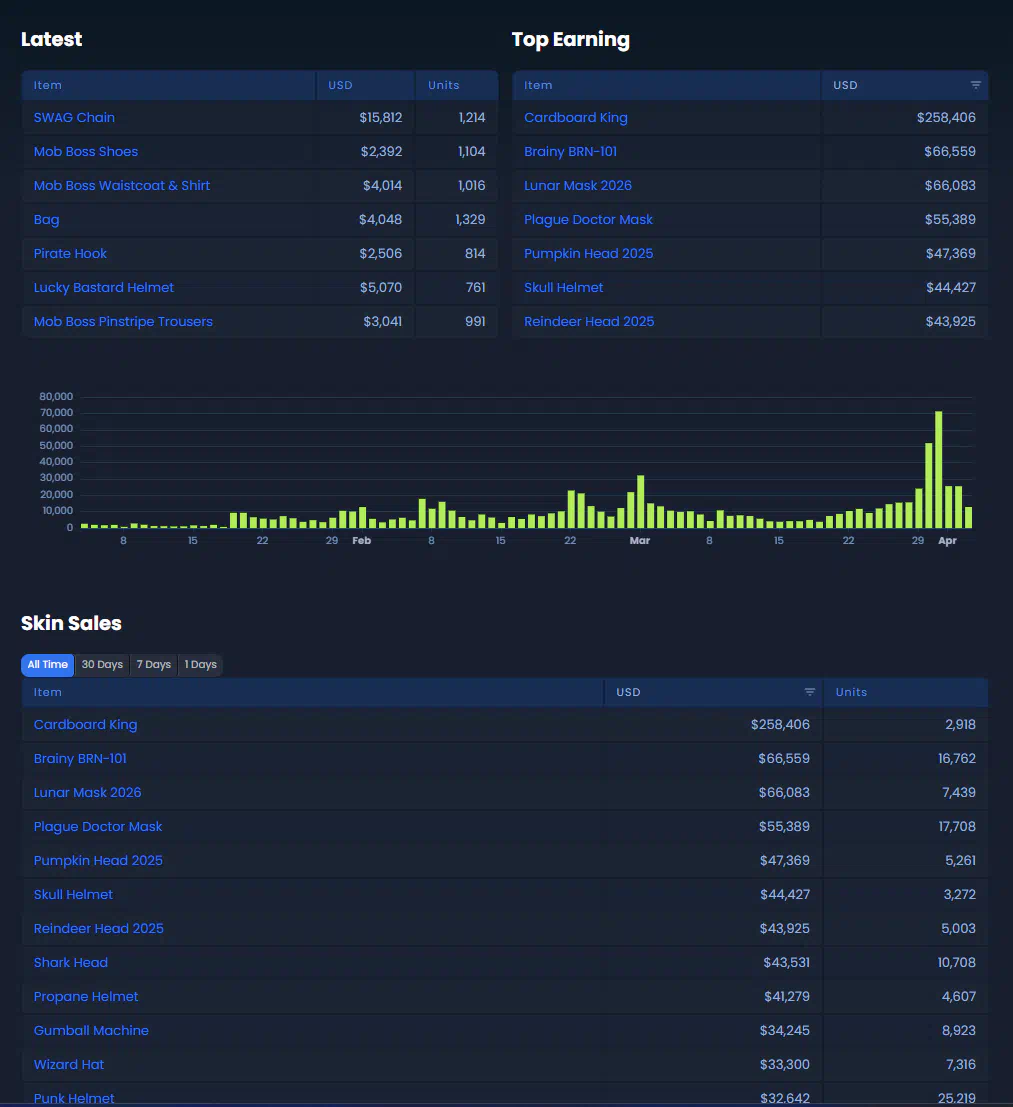
Task: Open the Gumball Machine item
Action: [91, 1031]
